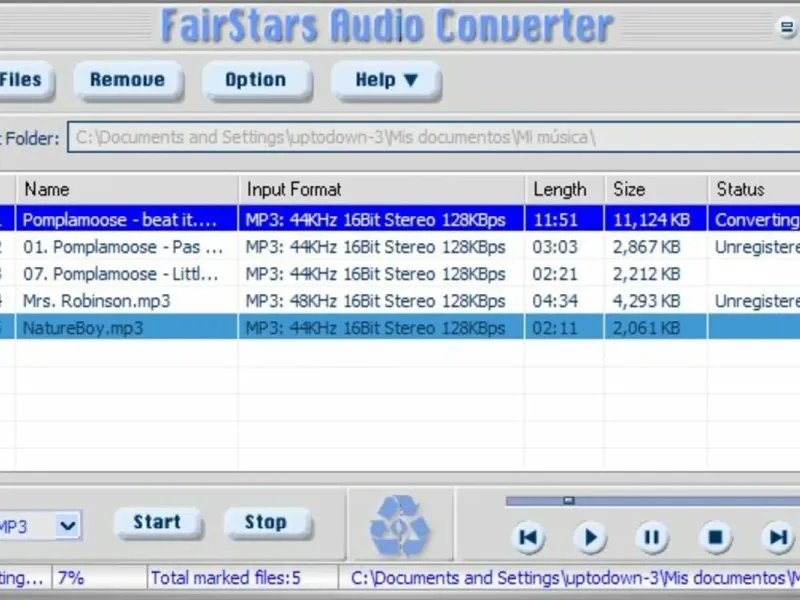The image size is (800, 600).
Task: Click the output folder path field
Action: [434, 137]
